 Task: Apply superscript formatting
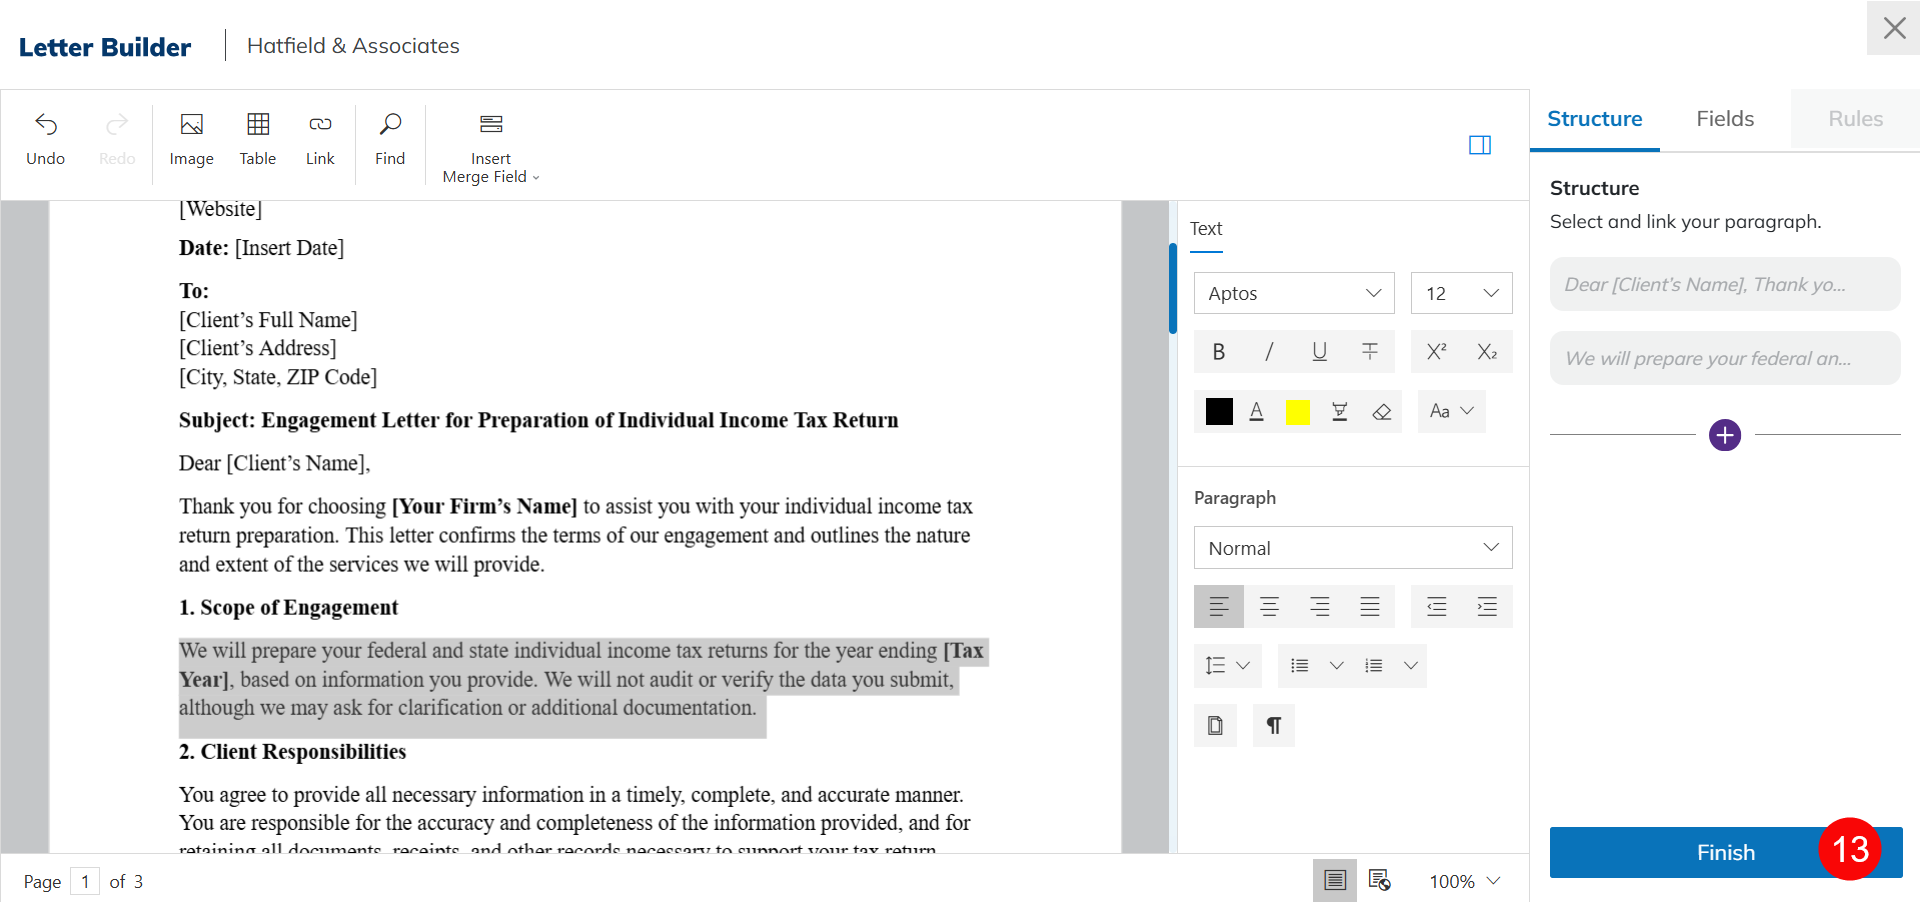point(1436,352)
